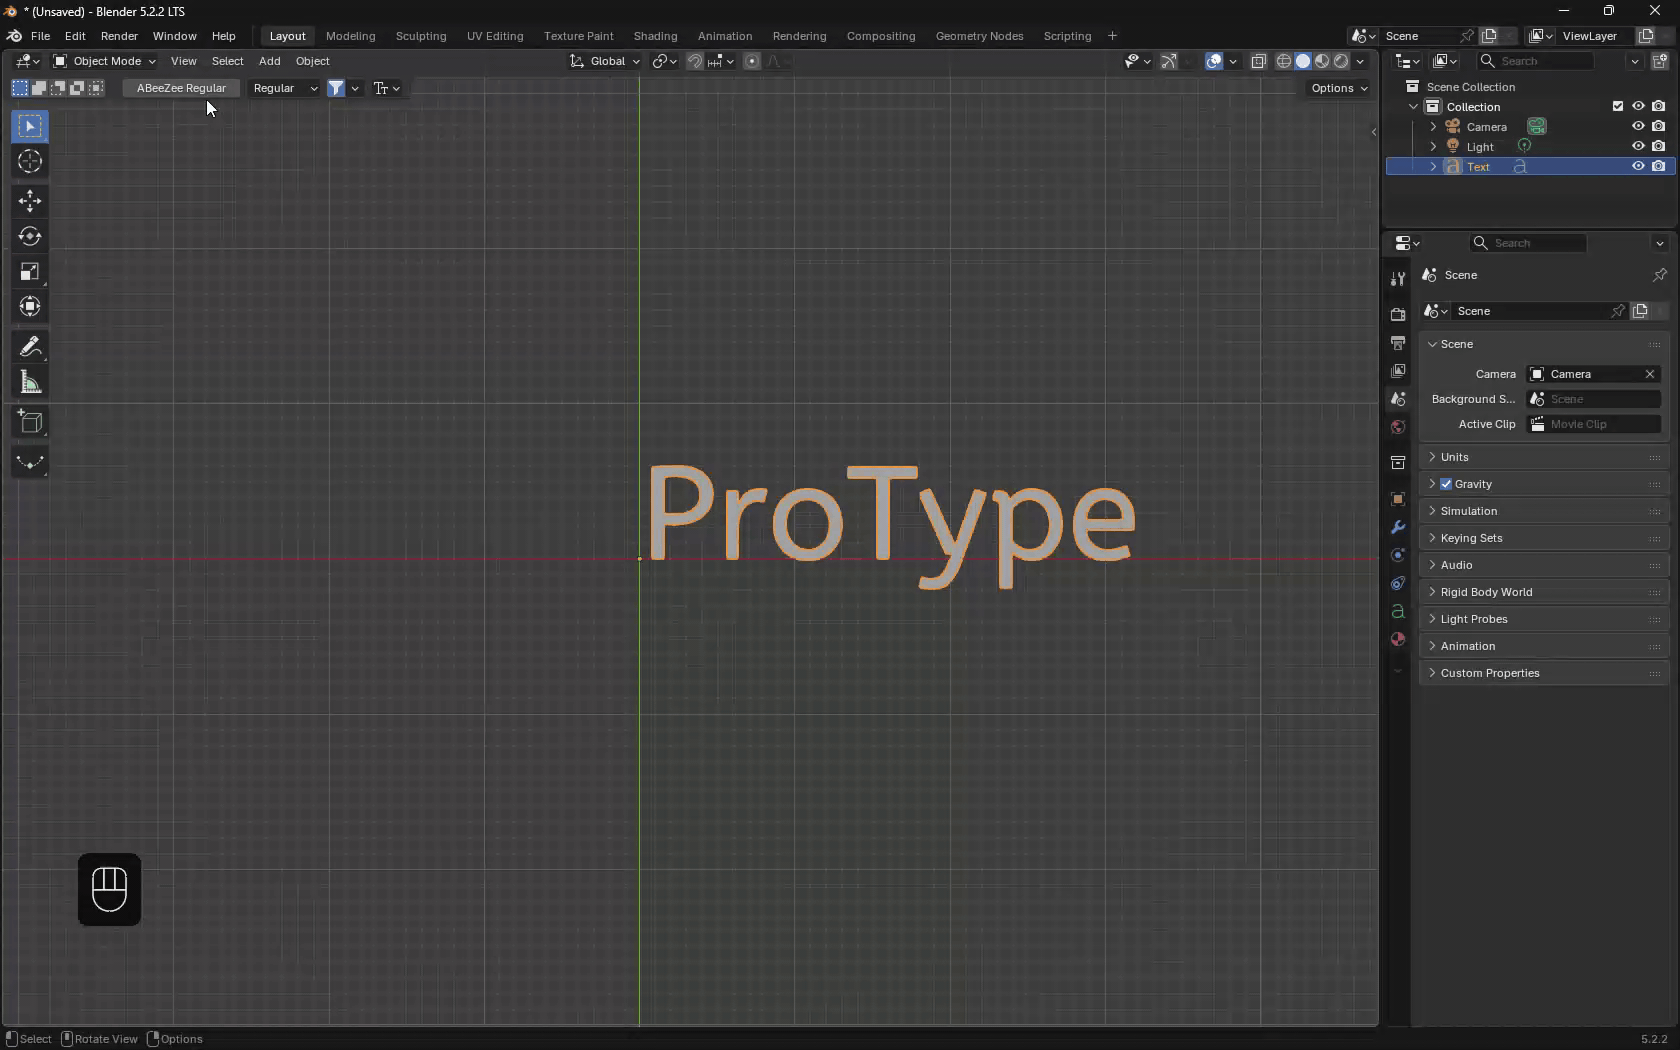Select the Annotate pencil tool
The height and width of the screenshot is (1050, 1680).
(x=30, y=347)
